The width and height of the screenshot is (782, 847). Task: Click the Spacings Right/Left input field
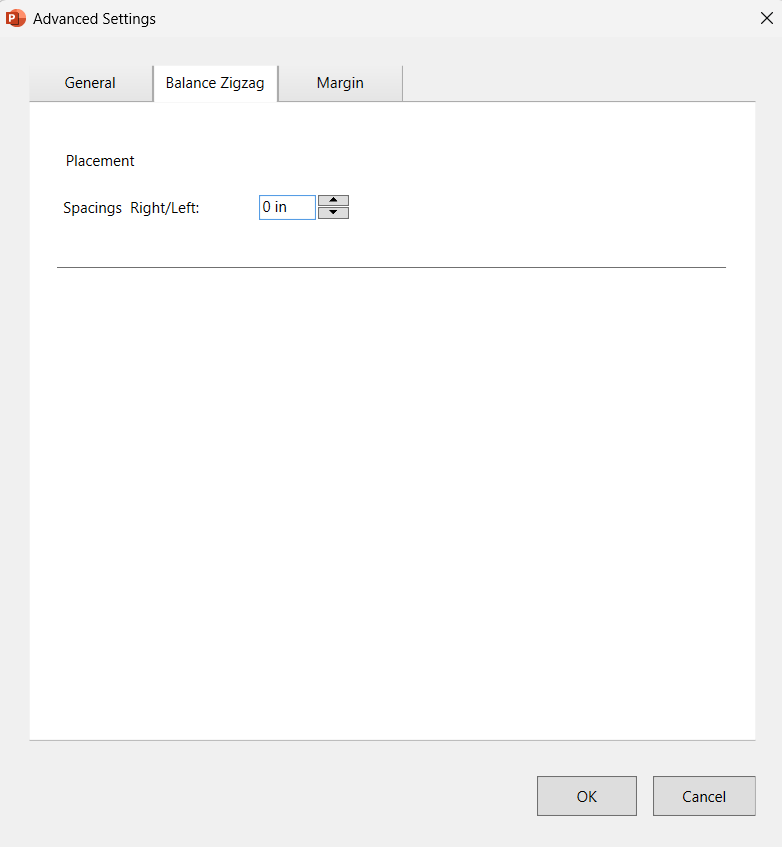coord(287,207)
